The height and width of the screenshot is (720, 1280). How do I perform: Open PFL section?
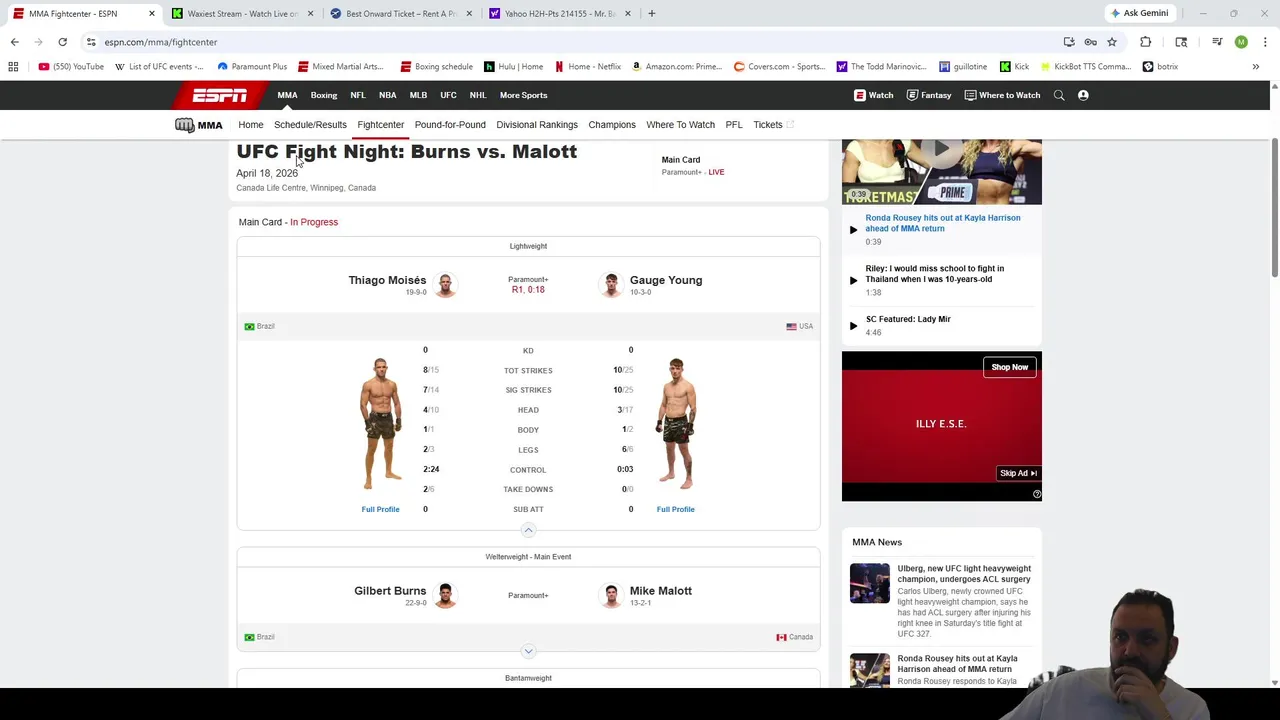point(734,125)
